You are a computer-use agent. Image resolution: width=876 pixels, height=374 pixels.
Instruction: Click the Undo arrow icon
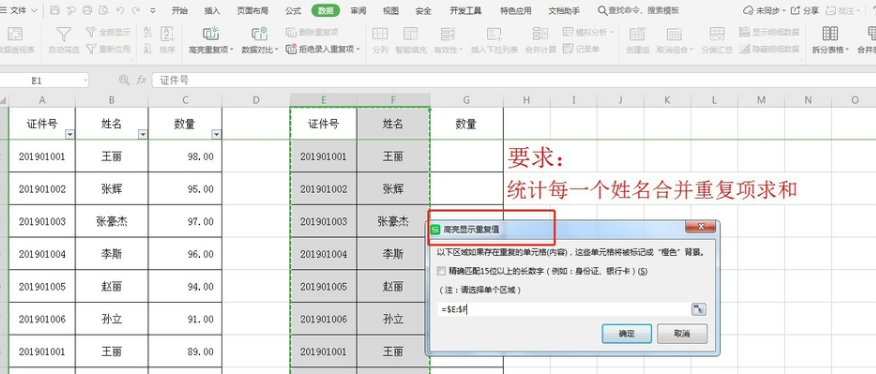pos(120,10)
